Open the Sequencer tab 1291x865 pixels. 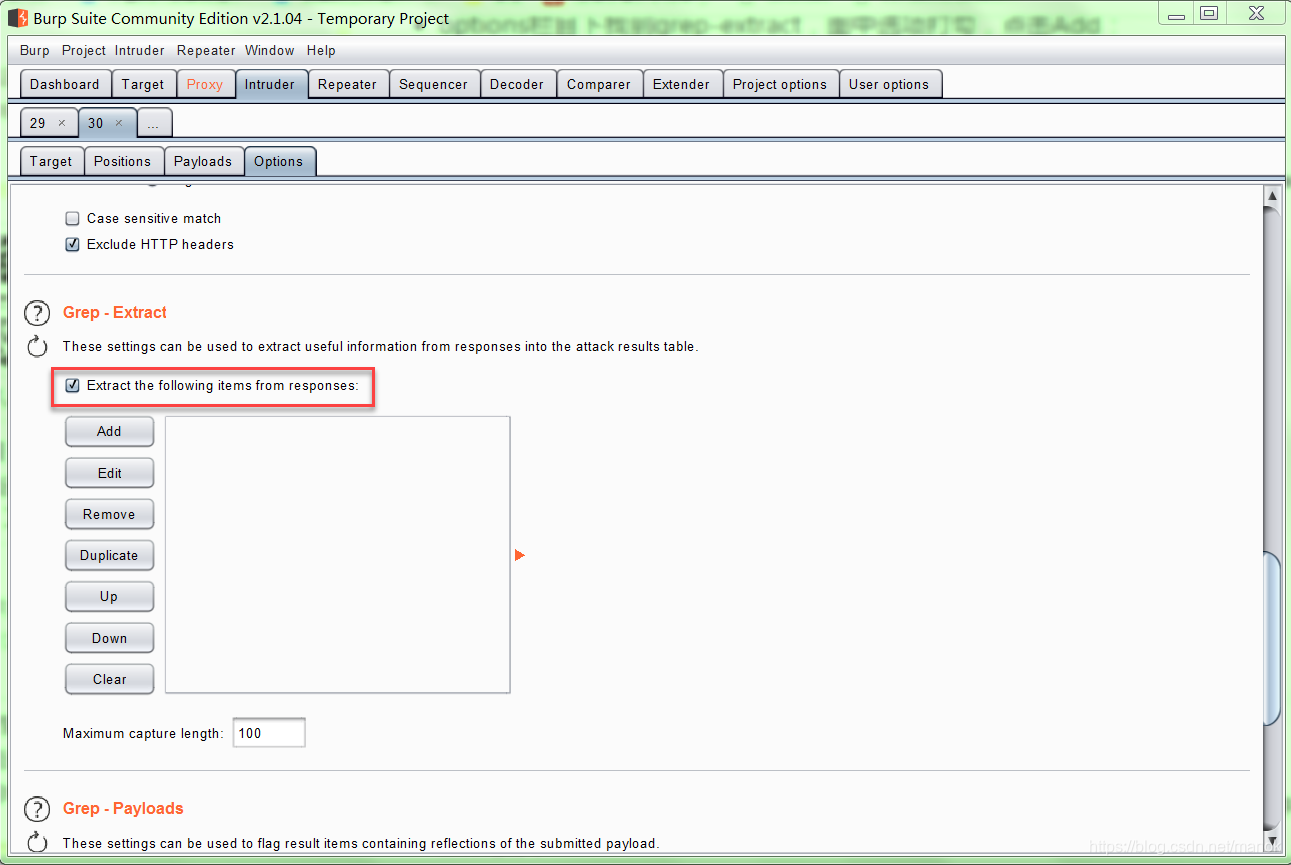click(x=433, y=84)
